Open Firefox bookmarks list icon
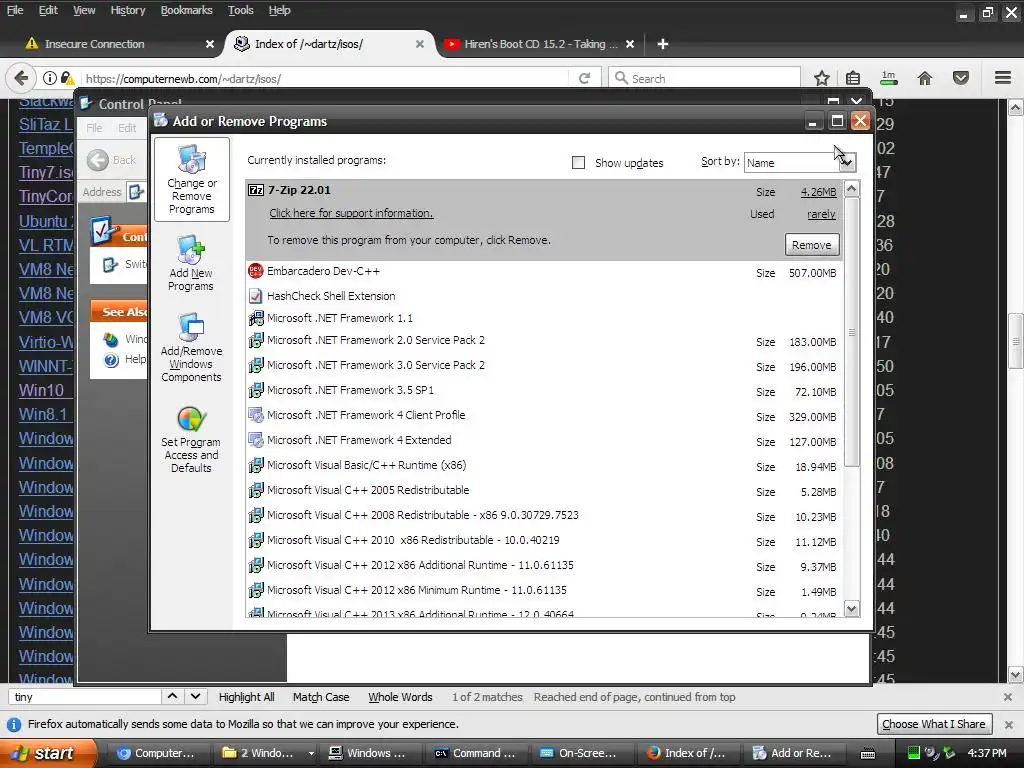Viewport: 1024px width, 768px height. pyautogui.click(x=853, y=78)
